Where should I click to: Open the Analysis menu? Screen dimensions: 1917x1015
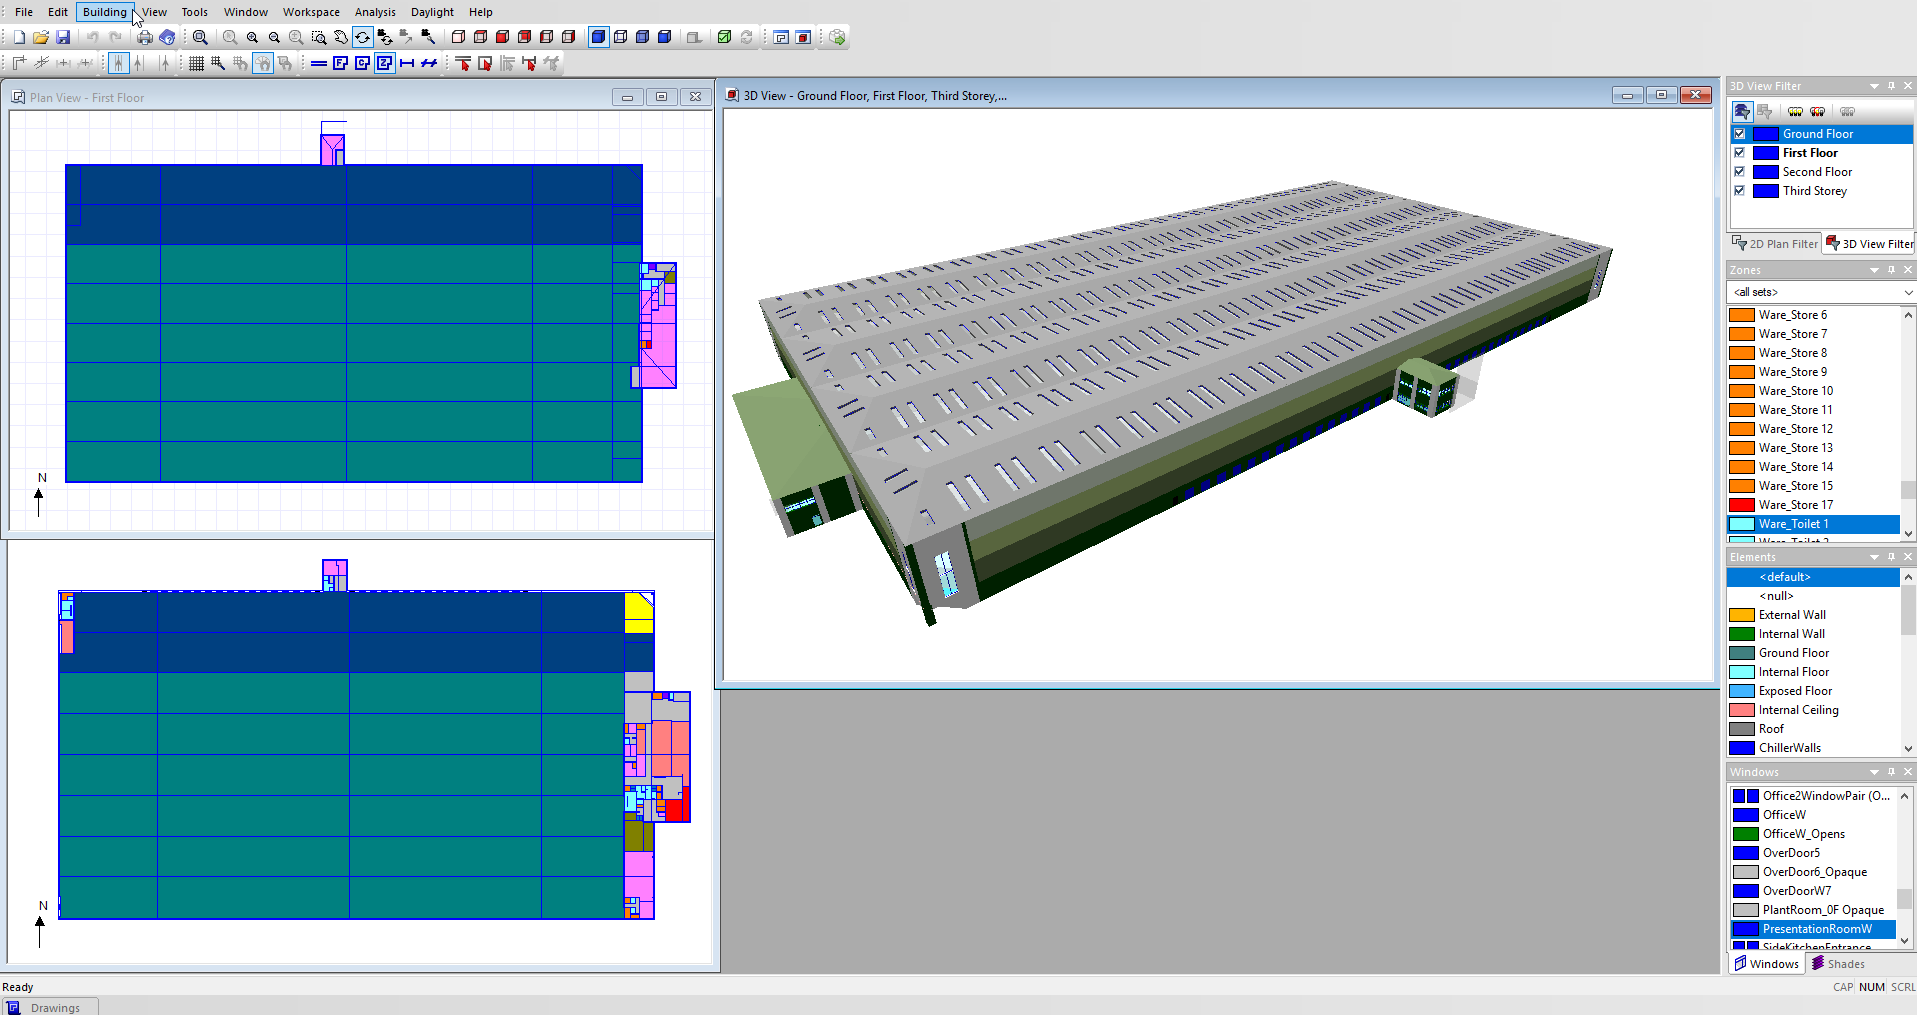[x=375, y=12]
